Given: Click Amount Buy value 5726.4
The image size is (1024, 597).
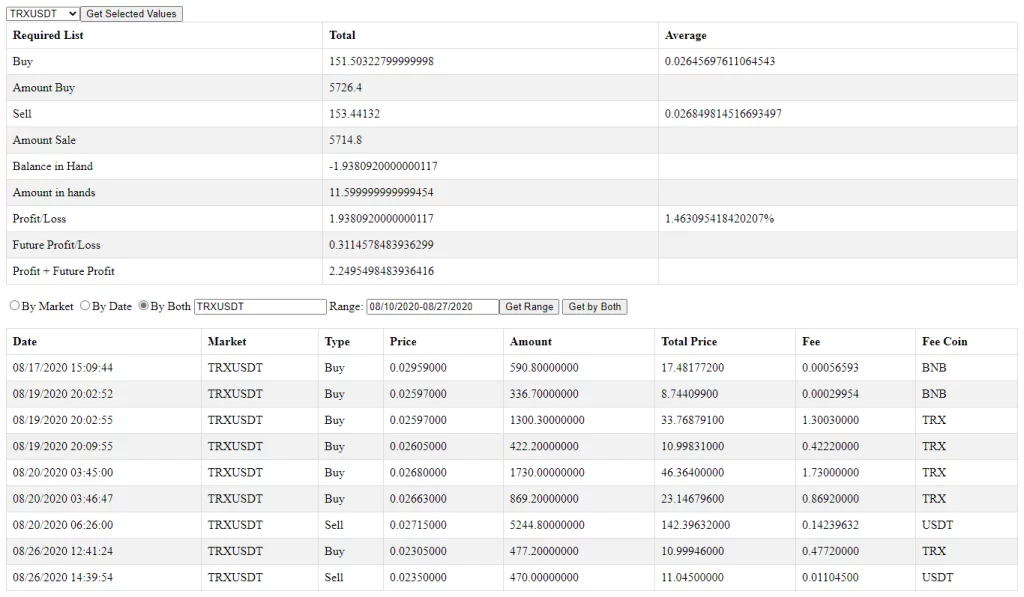Looking at the screenshot, I should click(345, 88).
